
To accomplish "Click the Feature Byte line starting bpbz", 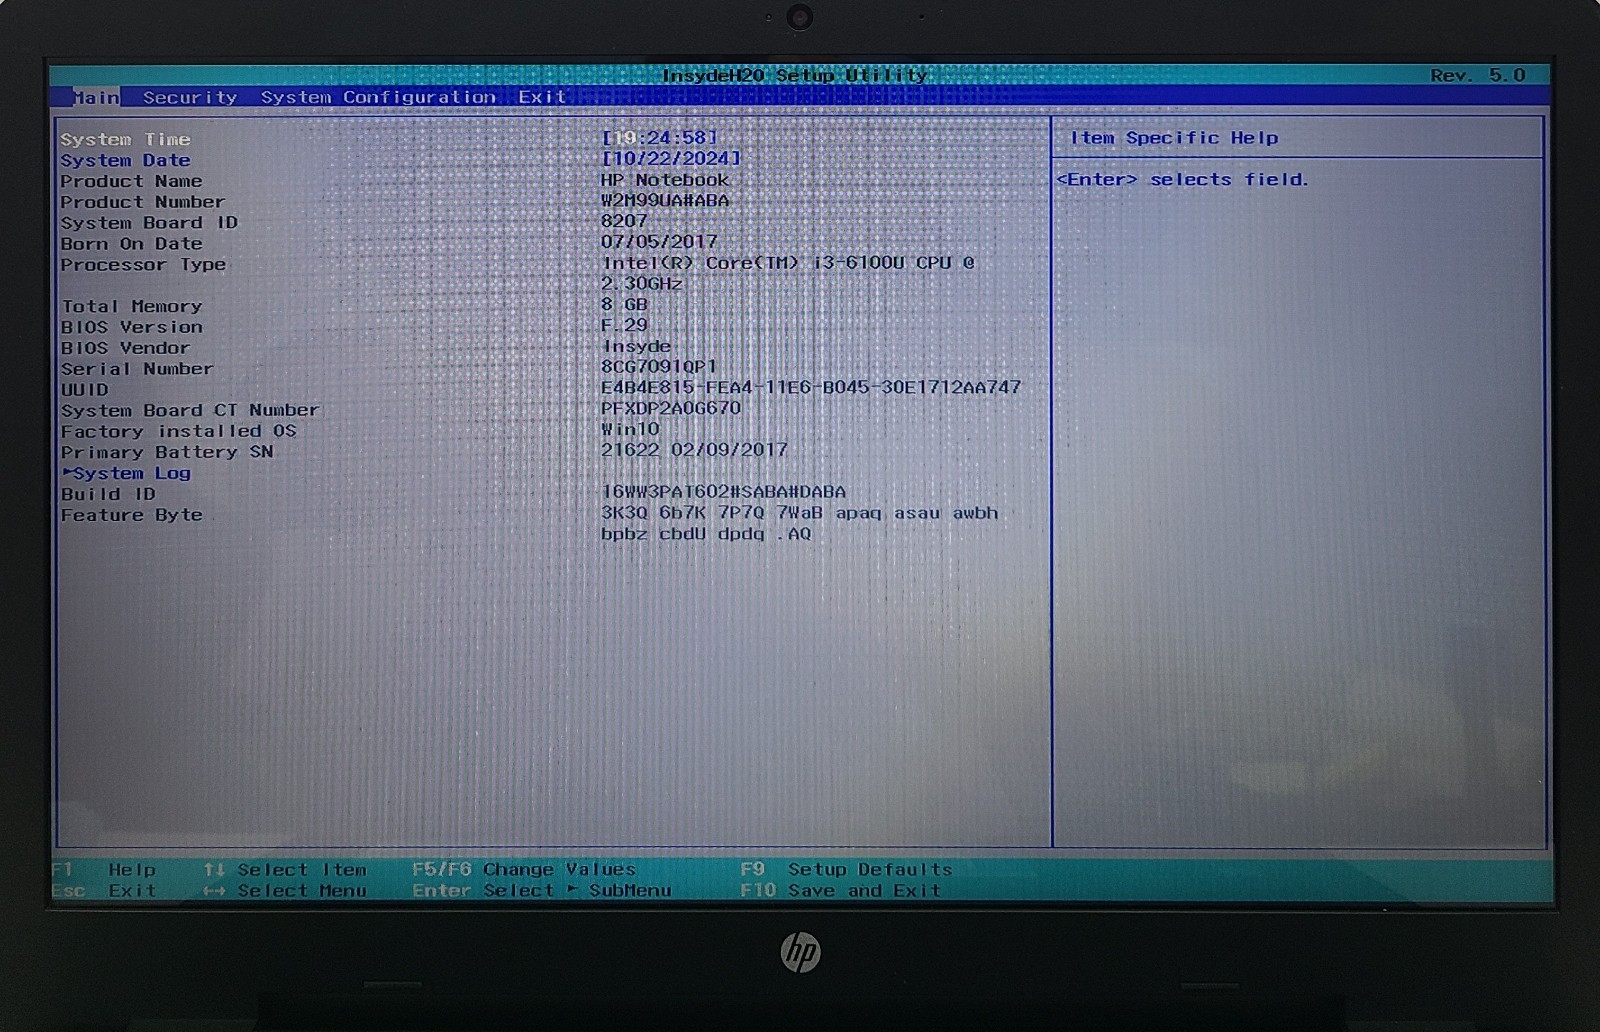I will (x=706, y=534).
